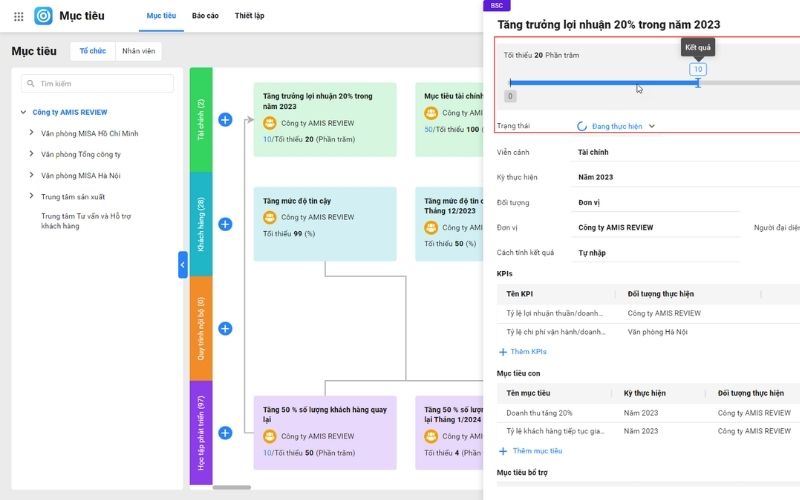Expand Văn phòng Tổng công ty node
The height and width of the screenshot is (500, 800).
31,154
